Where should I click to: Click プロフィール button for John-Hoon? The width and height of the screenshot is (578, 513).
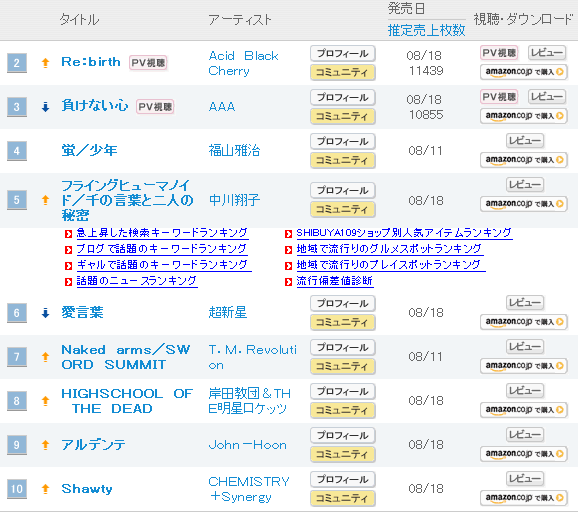pos(343,435)
